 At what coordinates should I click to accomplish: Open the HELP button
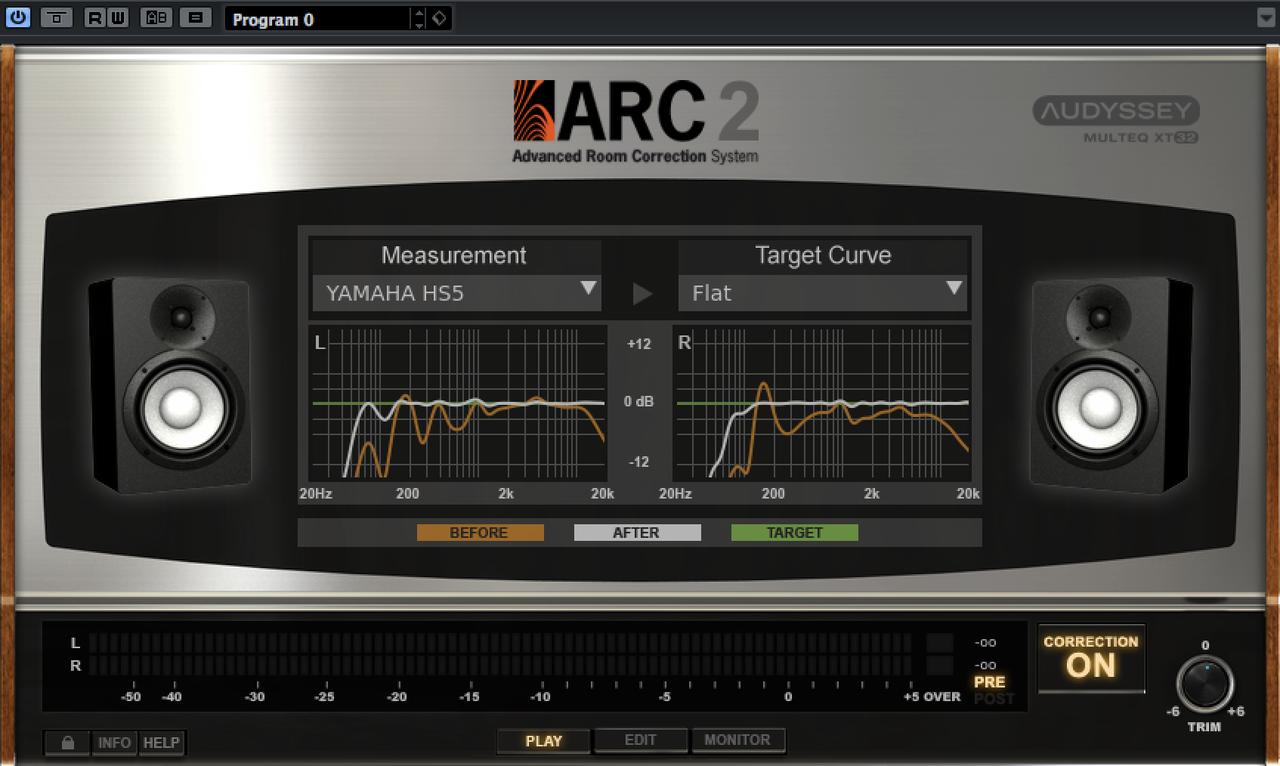pyautogui.click(x=161, y=743)
